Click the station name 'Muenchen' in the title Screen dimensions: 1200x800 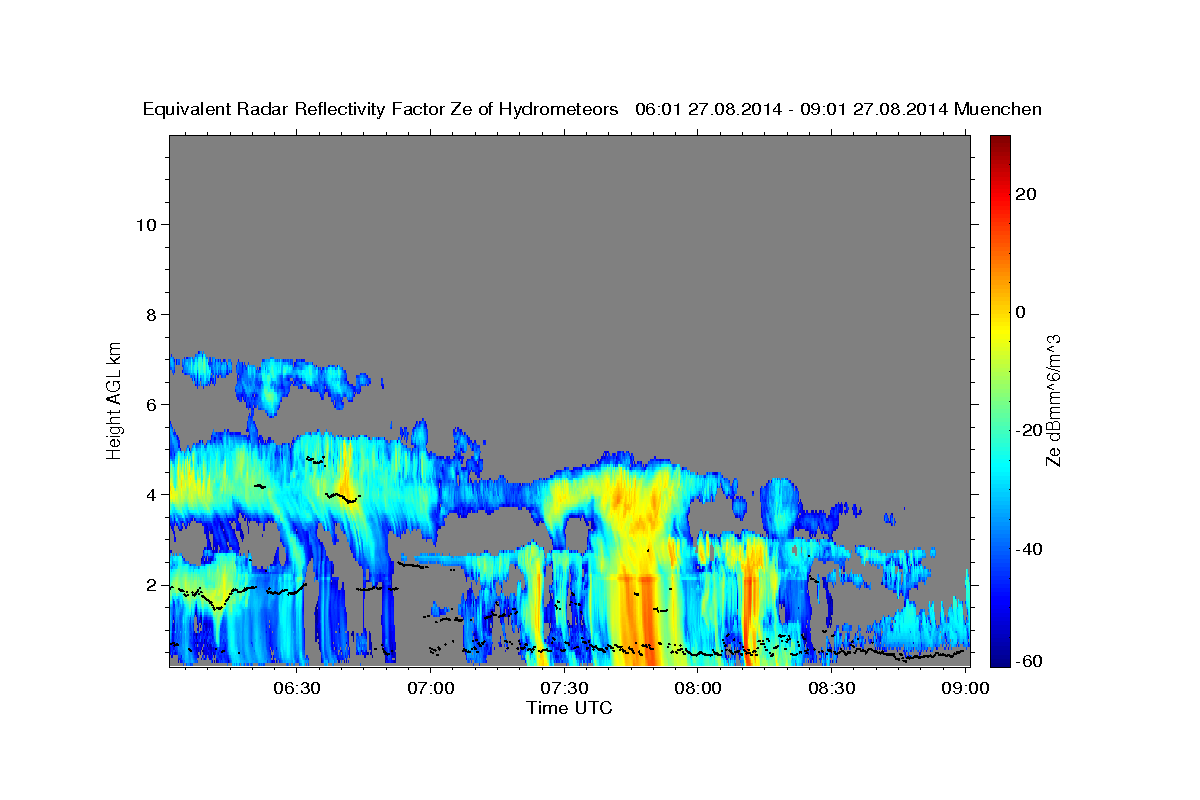click(x=999, y=109)
